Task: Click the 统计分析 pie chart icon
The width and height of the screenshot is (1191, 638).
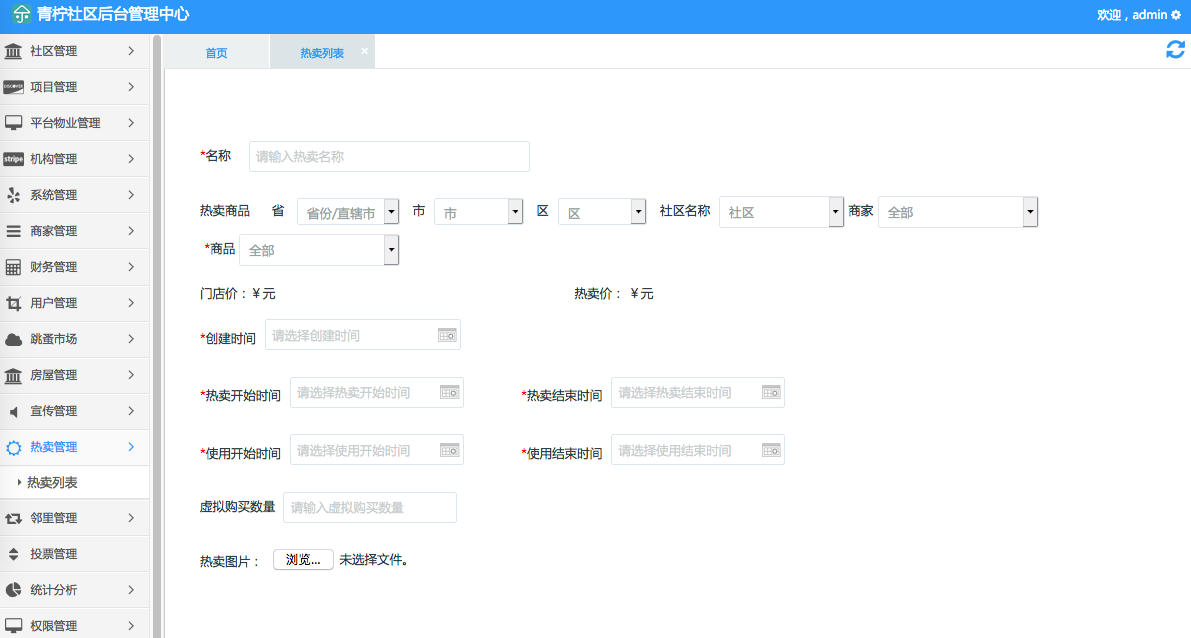Action: point(13,590)
